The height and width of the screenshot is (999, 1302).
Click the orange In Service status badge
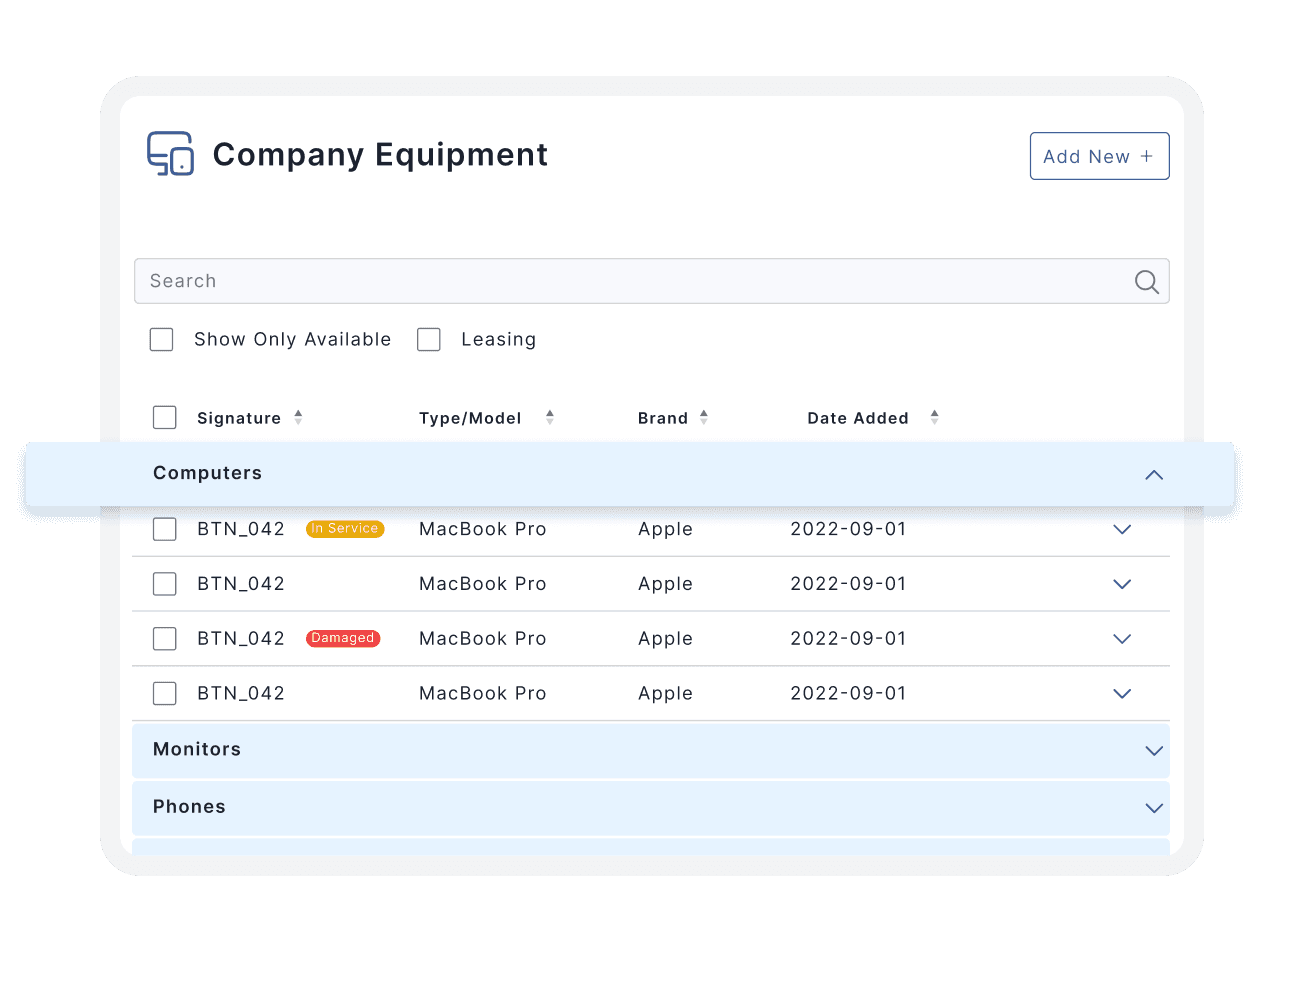345,529
